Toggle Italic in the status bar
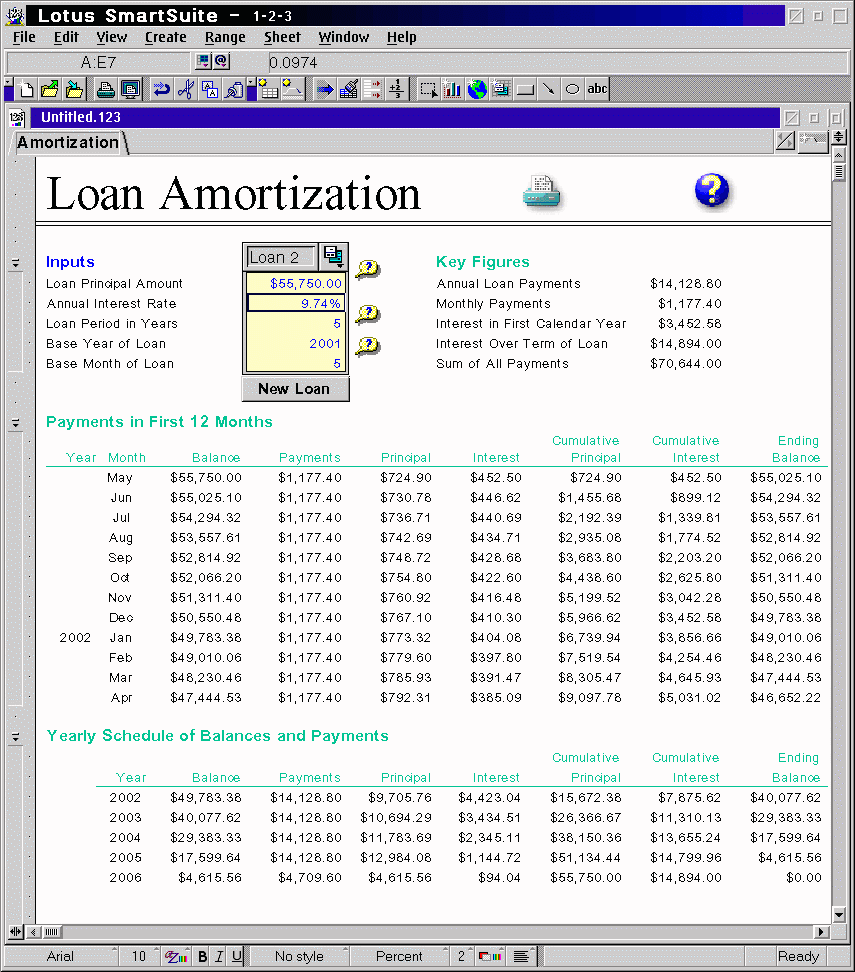 pyautogui.click(x=219, y=957)
